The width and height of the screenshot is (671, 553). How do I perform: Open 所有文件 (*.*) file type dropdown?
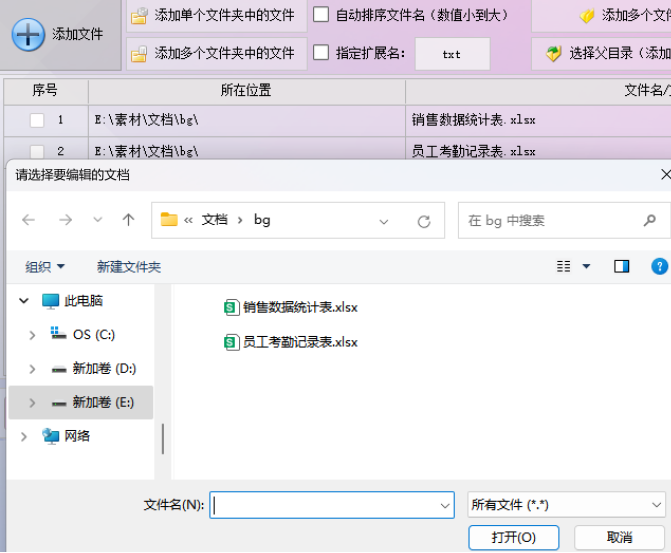(x=567, y=505)
